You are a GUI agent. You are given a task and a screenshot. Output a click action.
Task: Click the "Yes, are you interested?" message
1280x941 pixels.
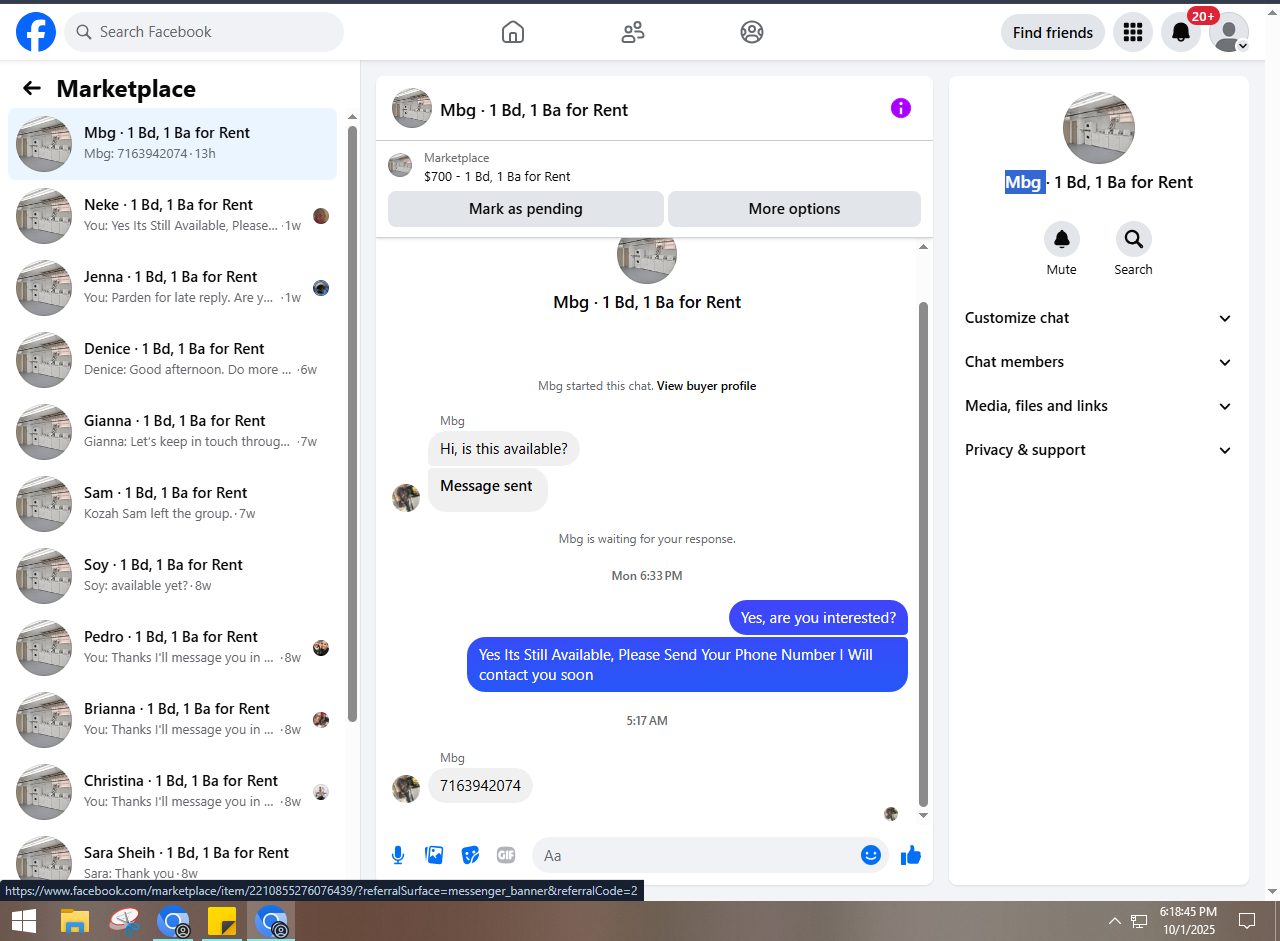818,618
